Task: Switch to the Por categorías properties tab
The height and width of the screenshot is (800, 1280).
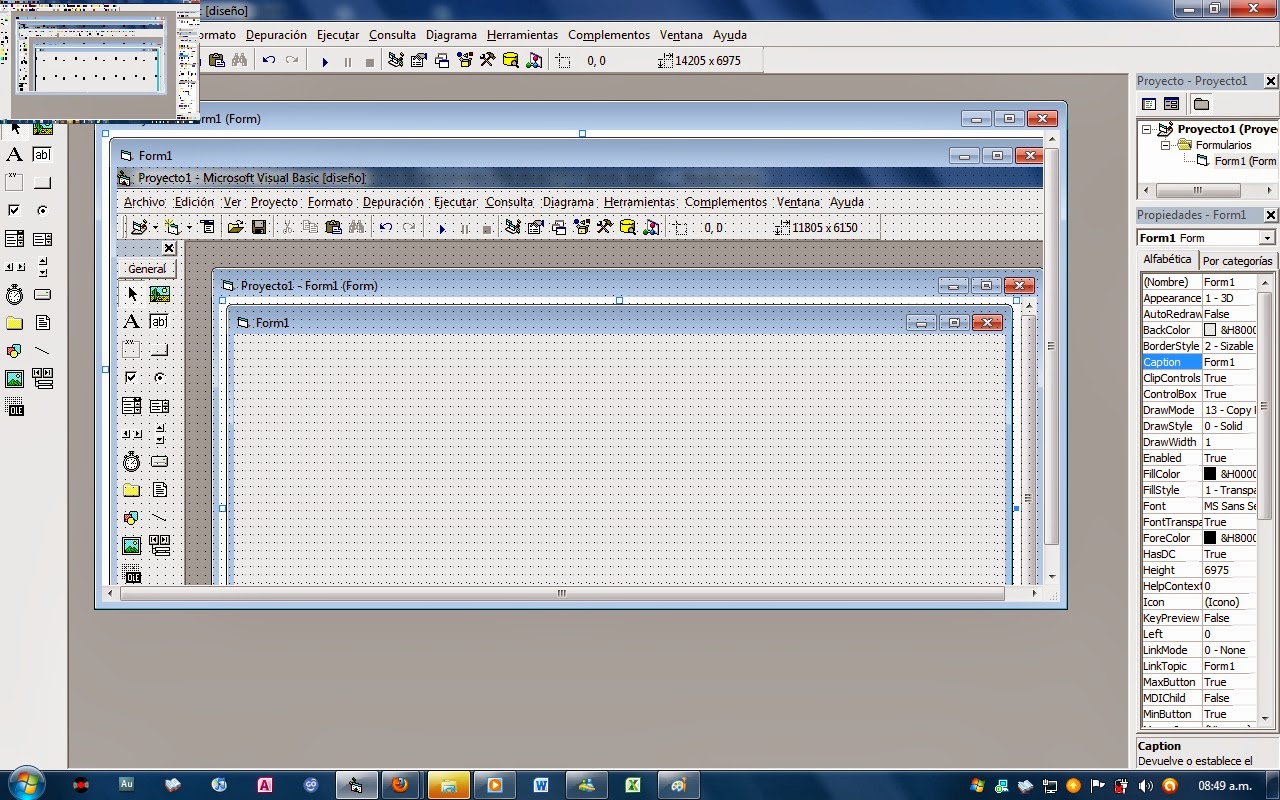Action: click(1237, 259)
